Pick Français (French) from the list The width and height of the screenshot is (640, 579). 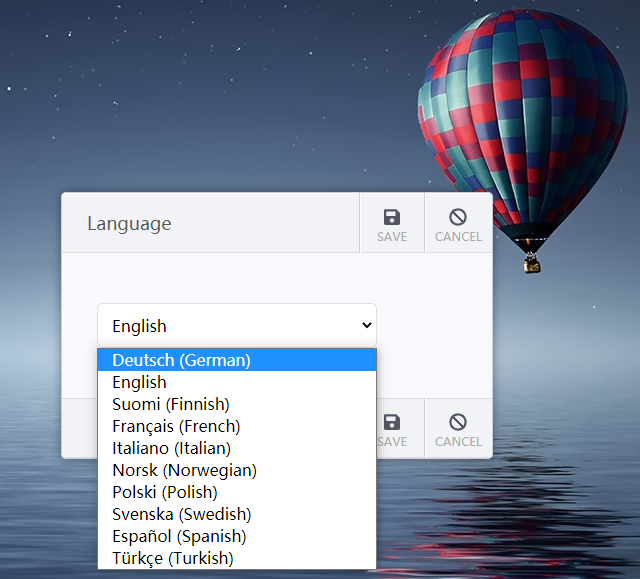pos(237,426)
